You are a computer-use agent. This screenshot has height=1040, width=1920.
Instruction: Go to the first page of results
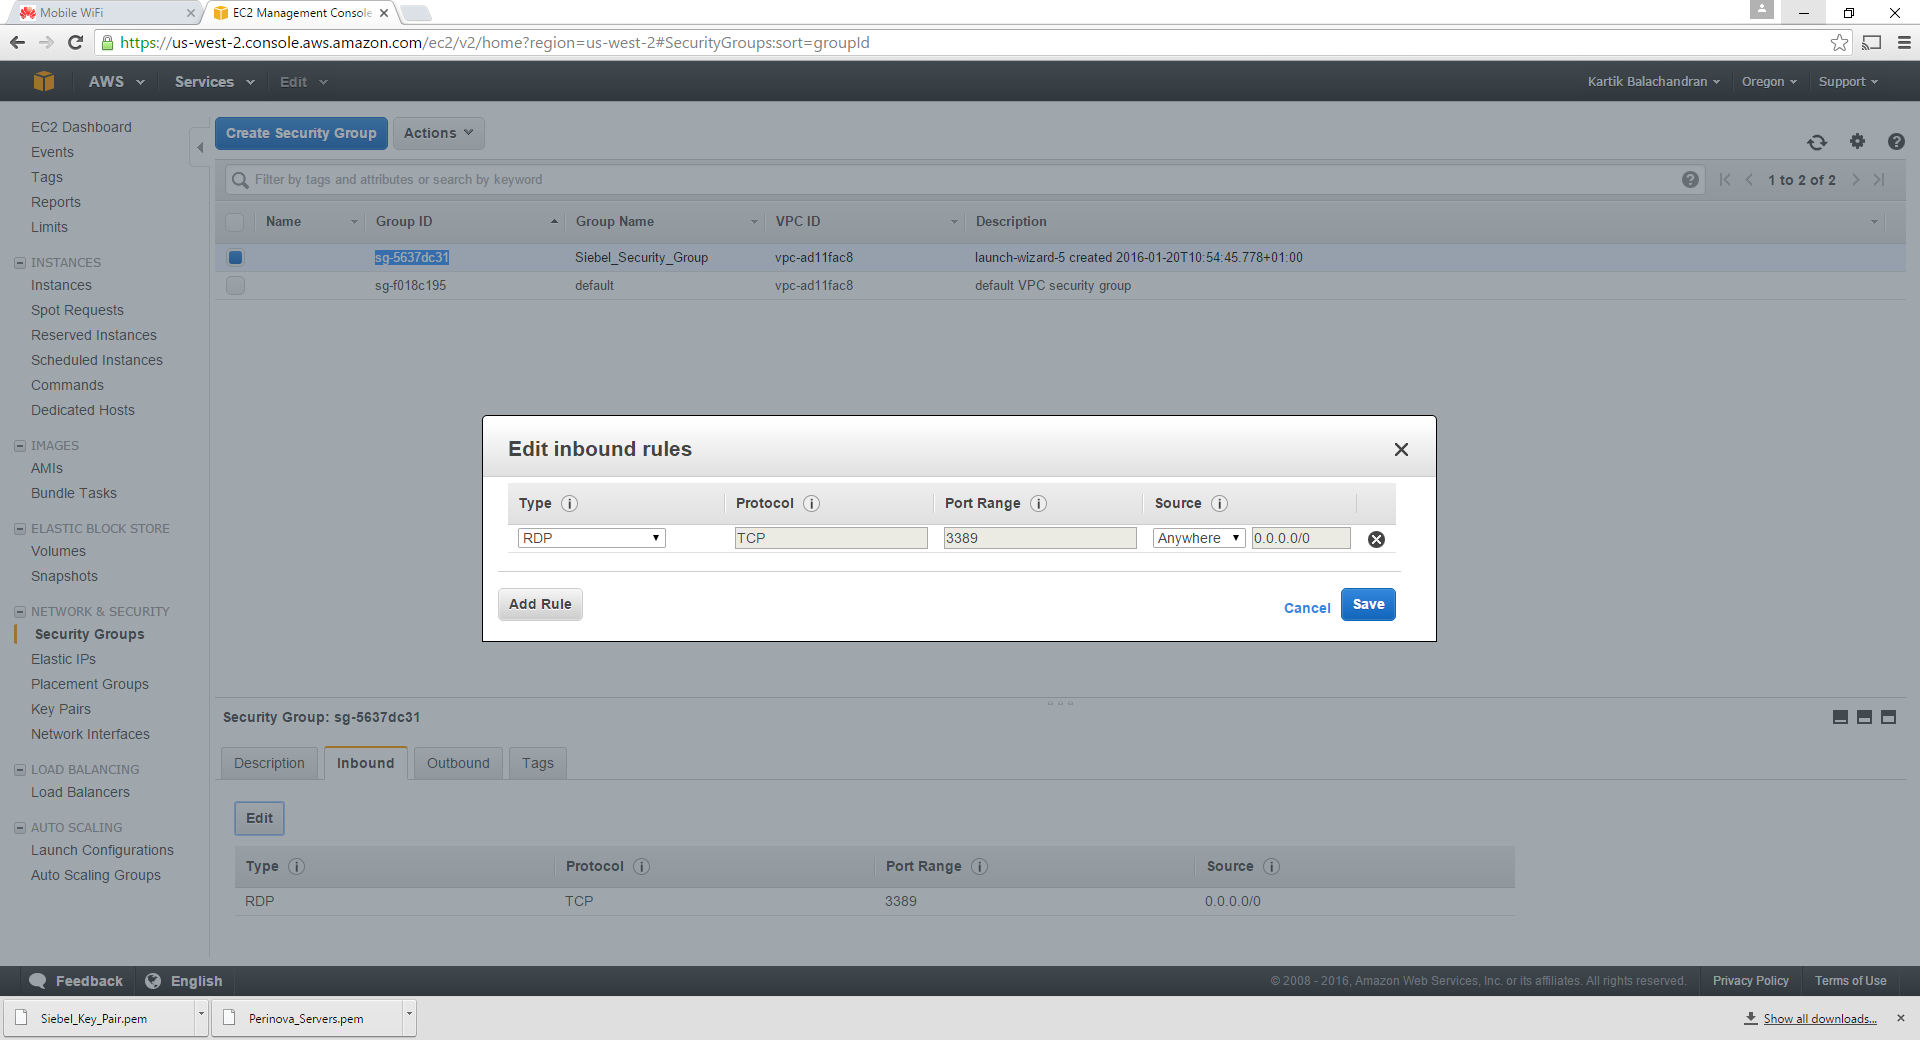(1725, 180)
